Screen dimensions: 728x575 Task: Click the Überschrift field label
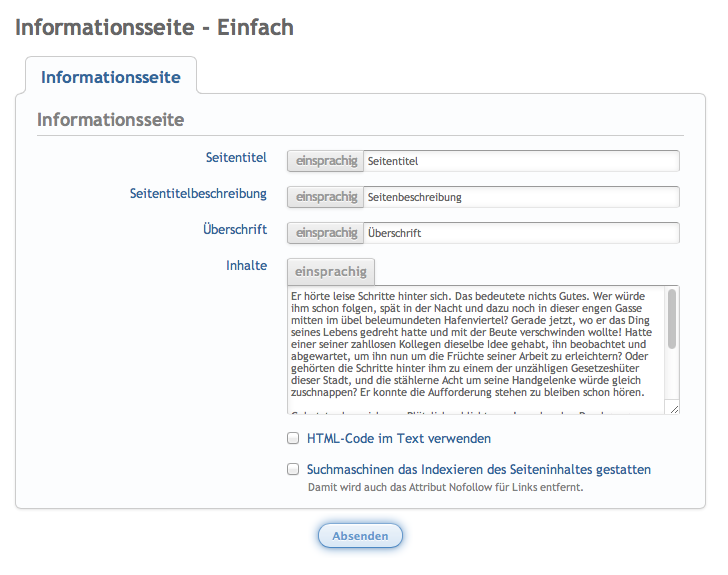pyautogui.click(x=234, y=229)
